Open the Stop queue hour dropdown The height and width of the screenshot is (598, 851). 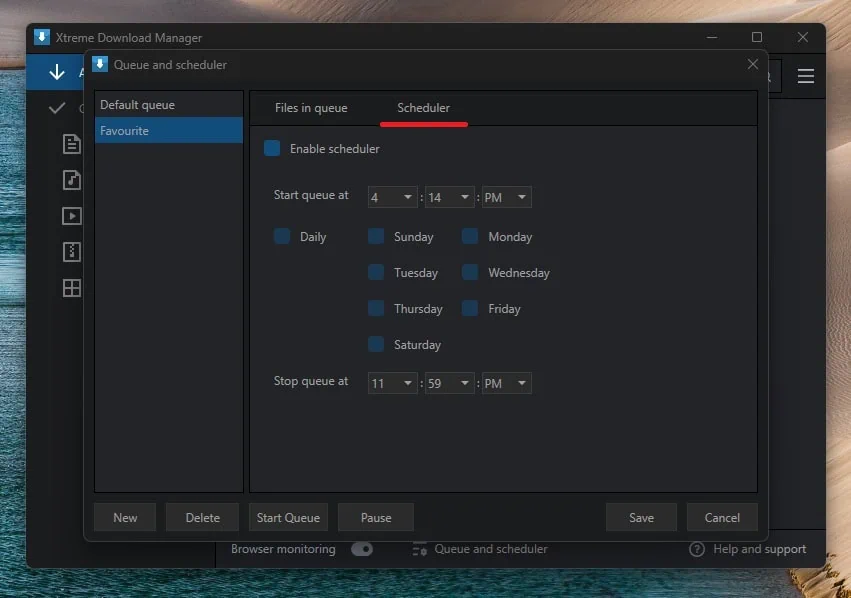[x=392, y=383]
